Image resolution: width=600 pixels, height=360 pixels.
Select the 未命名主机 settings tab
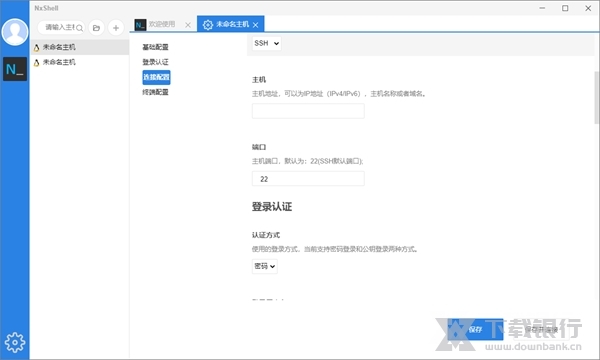[231, 24]
